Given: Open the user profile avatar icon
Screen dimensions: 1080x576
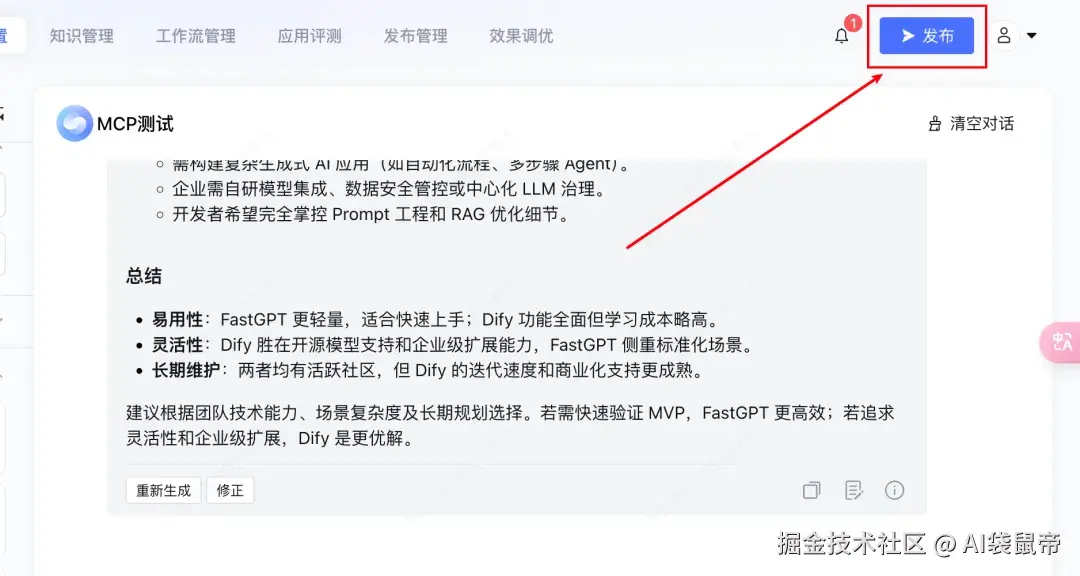Looking at the screenshot, I should click(x=1004, y=35).
